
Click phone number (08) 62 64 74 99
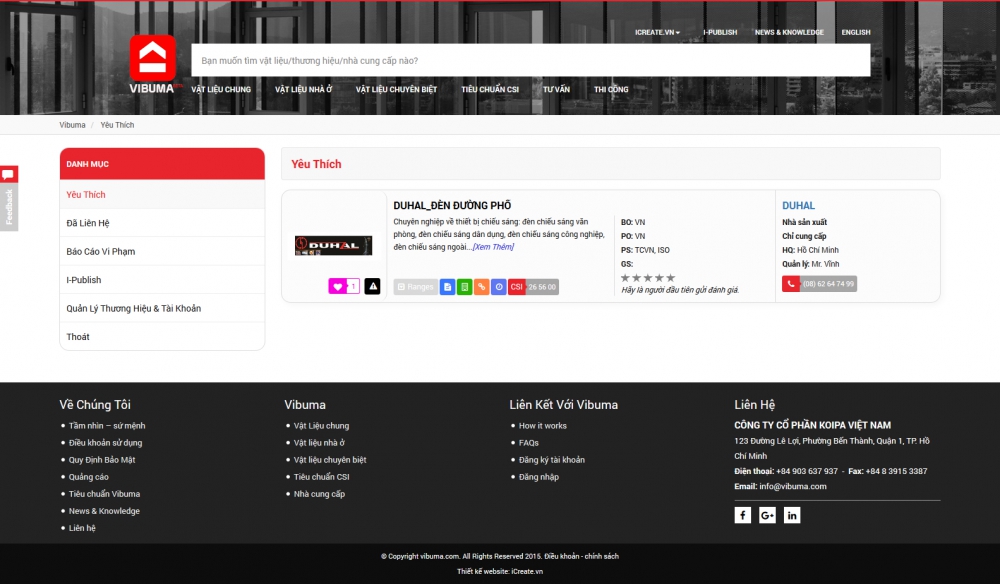tap(828, 284)
